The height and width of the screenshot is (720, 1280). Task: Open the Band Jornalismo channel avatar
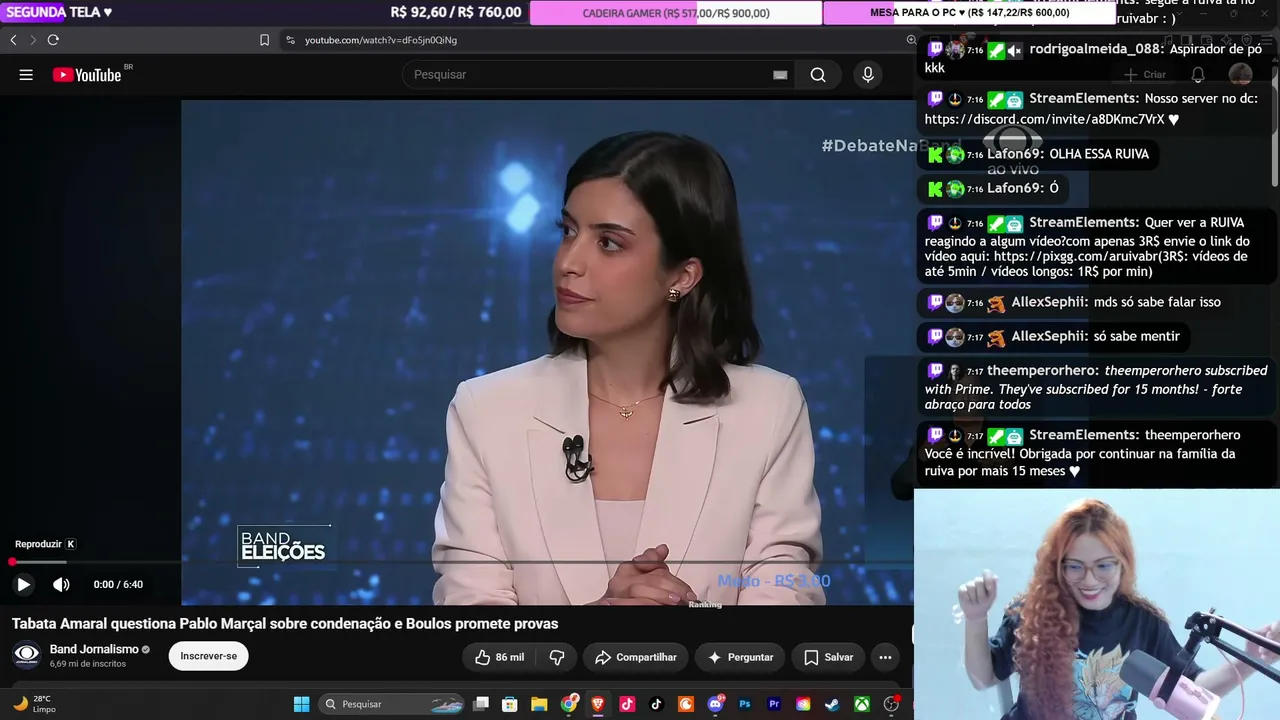point(26,655)
